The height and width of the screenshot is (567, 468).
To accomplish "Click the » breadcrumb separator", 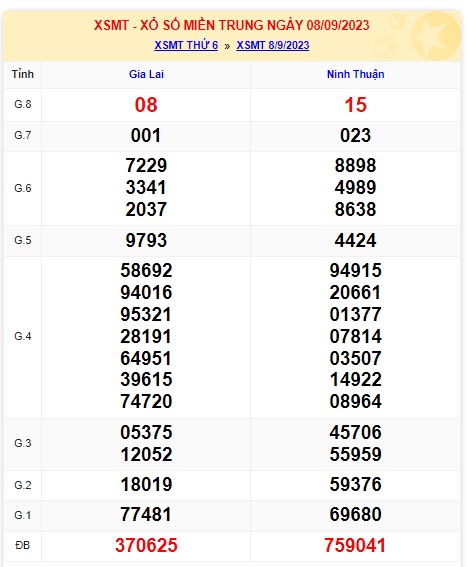I will [227, 46].
